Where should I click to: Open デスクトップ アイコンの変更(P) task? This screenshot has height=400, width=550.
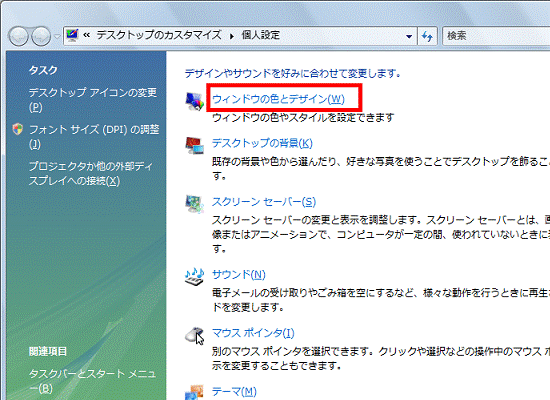93,100
